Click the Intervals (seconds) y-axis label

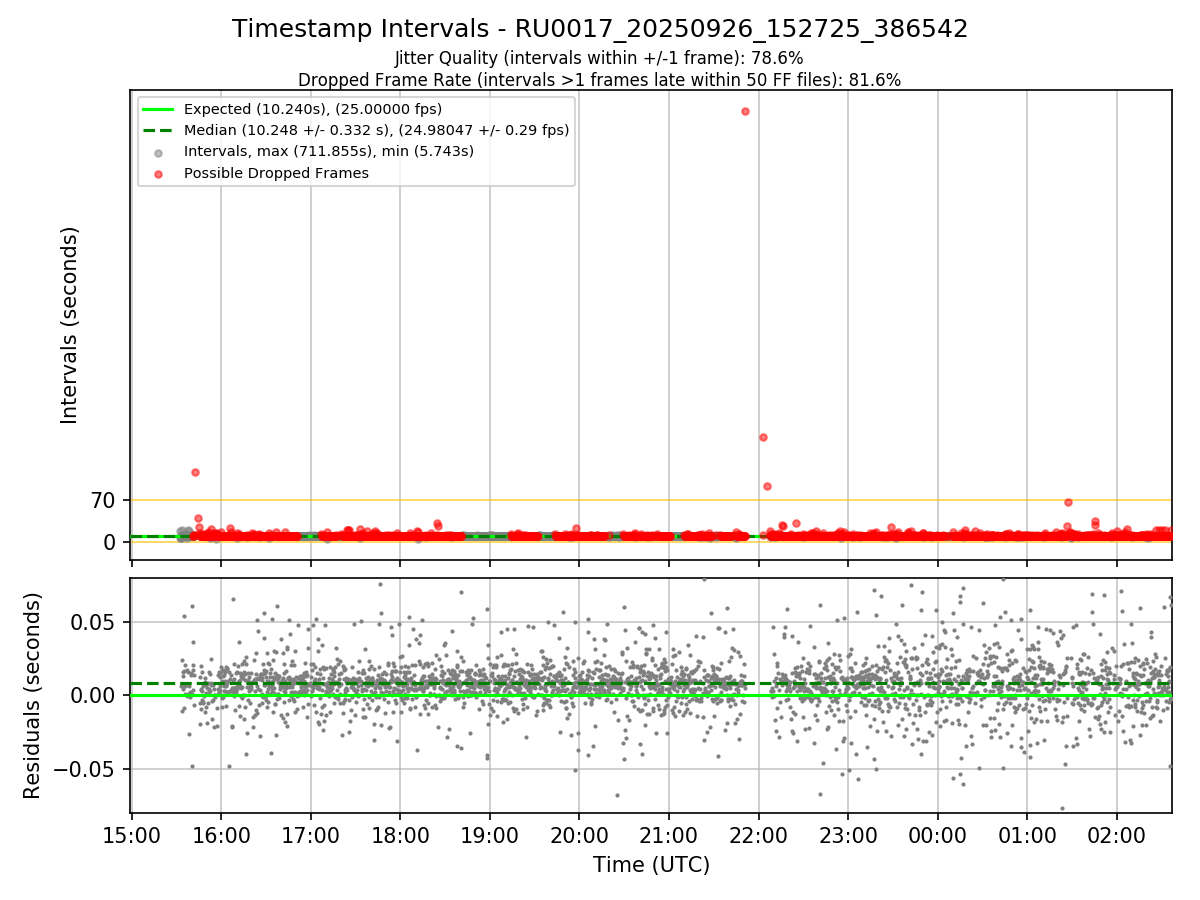pos(69,325)
